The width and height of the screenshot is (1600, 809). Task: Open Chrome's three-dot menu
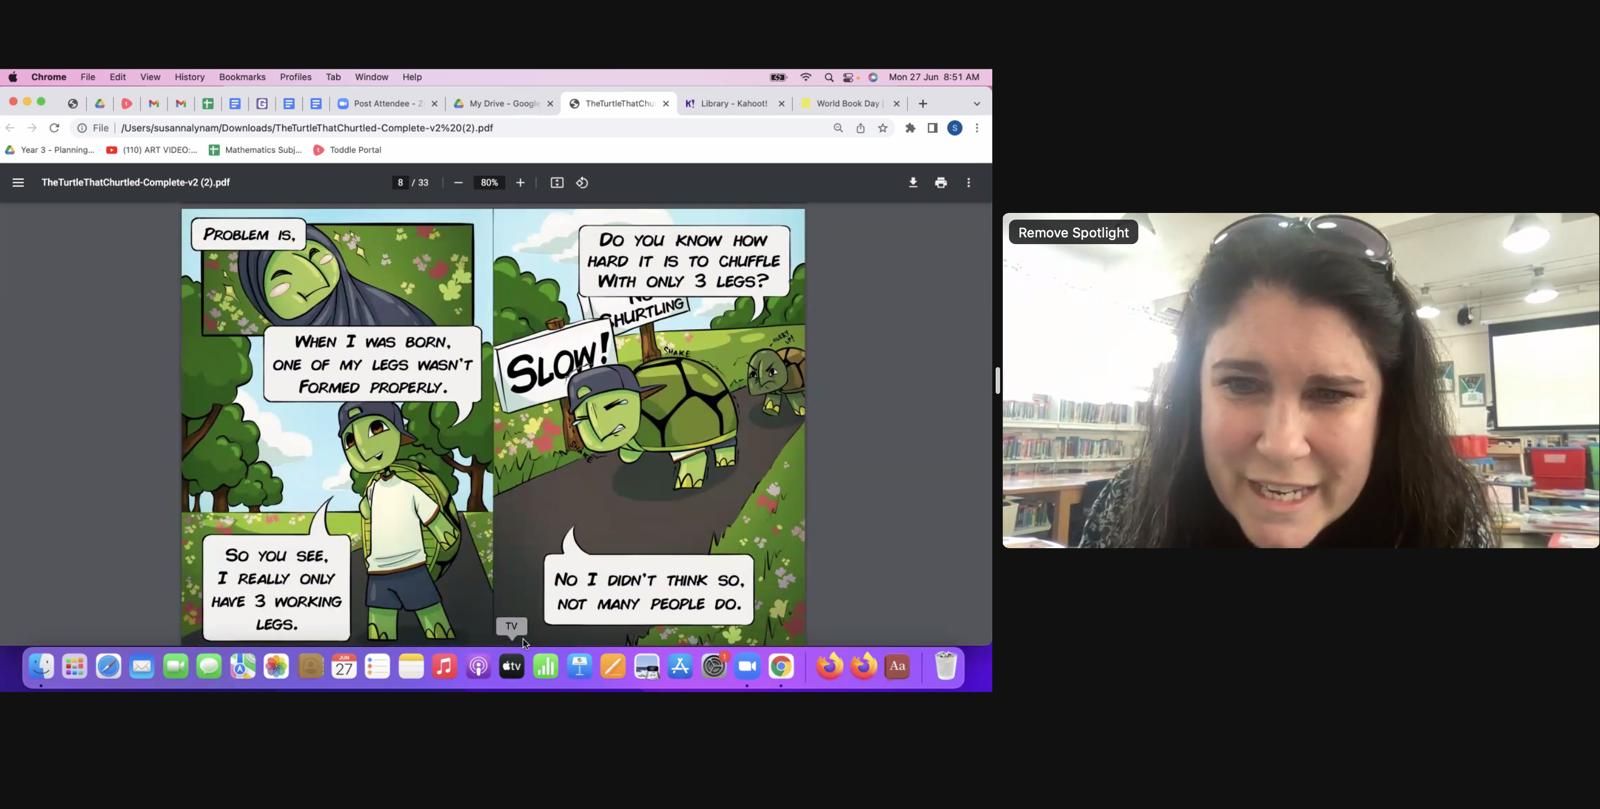tap(977, 128)
